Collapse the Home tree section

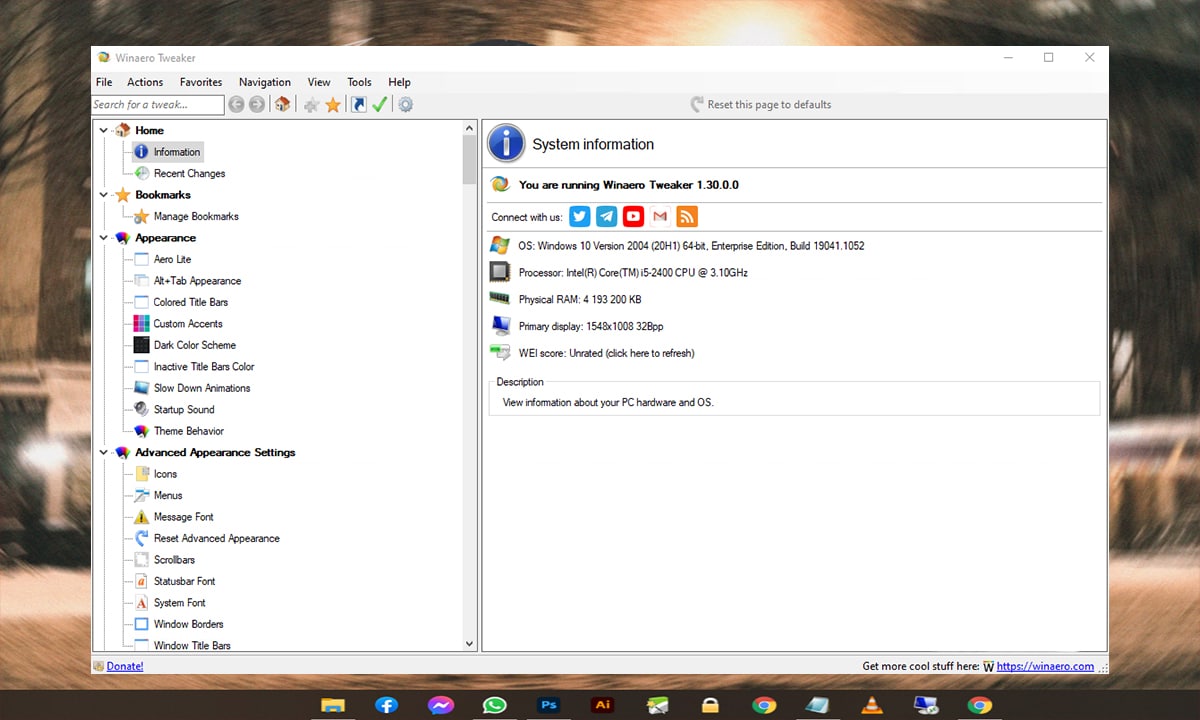pos(103,130)
